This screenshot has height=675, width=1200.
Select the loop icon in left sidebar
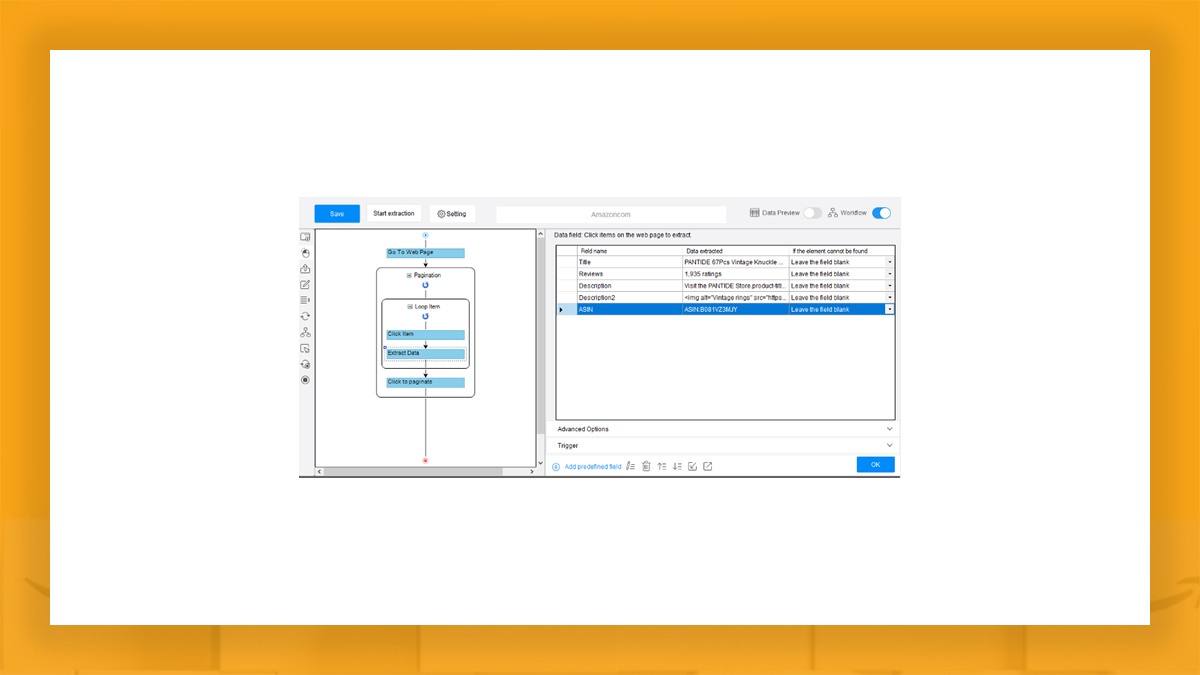(x=305, y=316)
